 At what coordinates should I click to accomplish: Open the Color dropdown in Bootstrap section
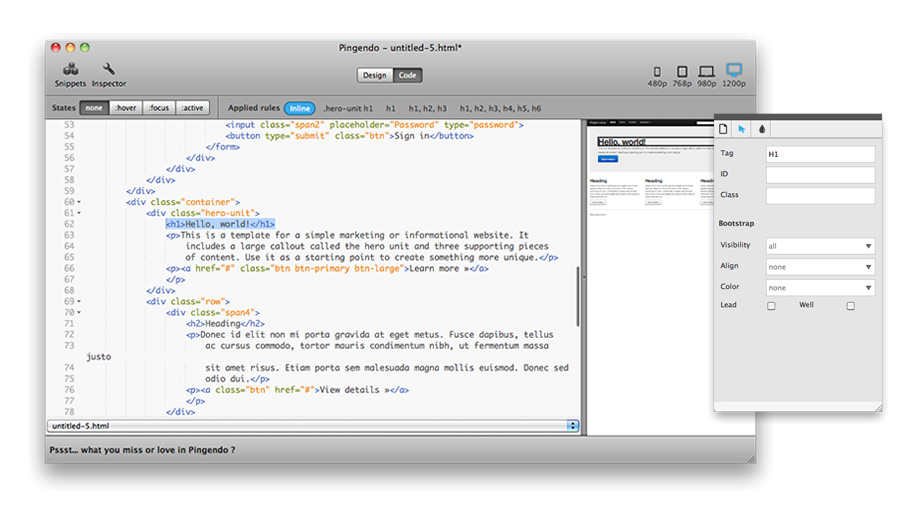point(820,288)
